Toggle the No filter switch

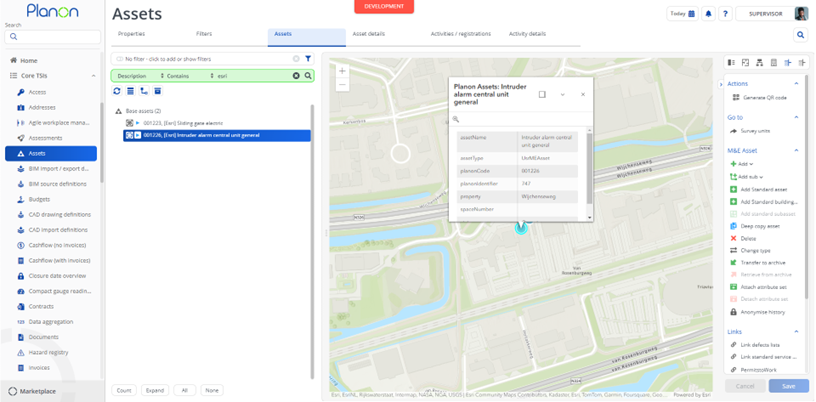[120, 59]
